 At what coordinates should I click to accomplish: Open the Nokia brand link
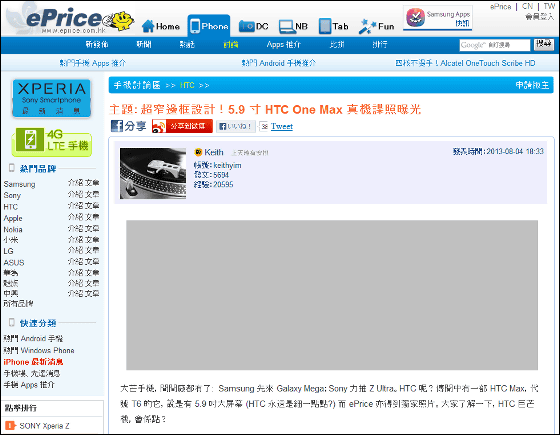(x=13, y=229)
